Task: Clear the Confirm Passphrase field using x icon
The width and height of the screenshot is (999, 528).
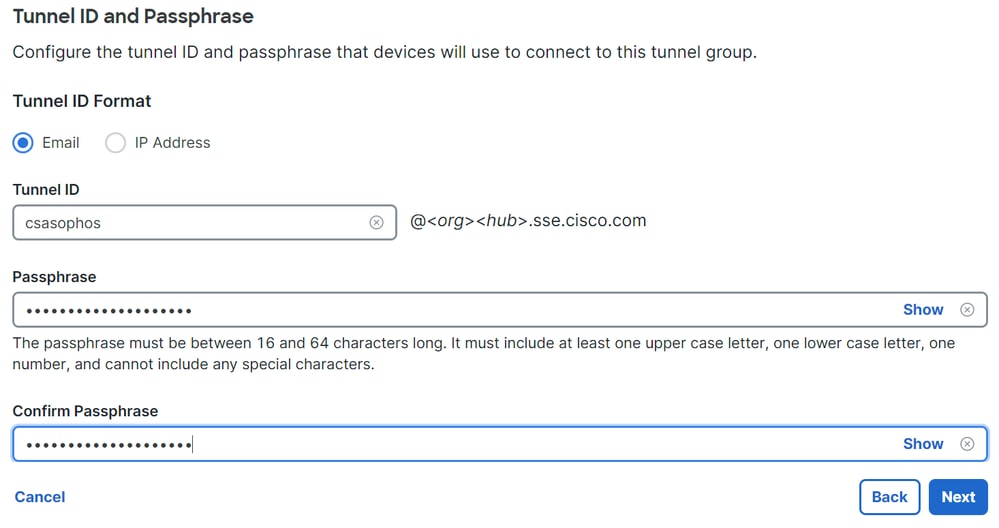Action: pyautogui.click(x=967, y=444)
